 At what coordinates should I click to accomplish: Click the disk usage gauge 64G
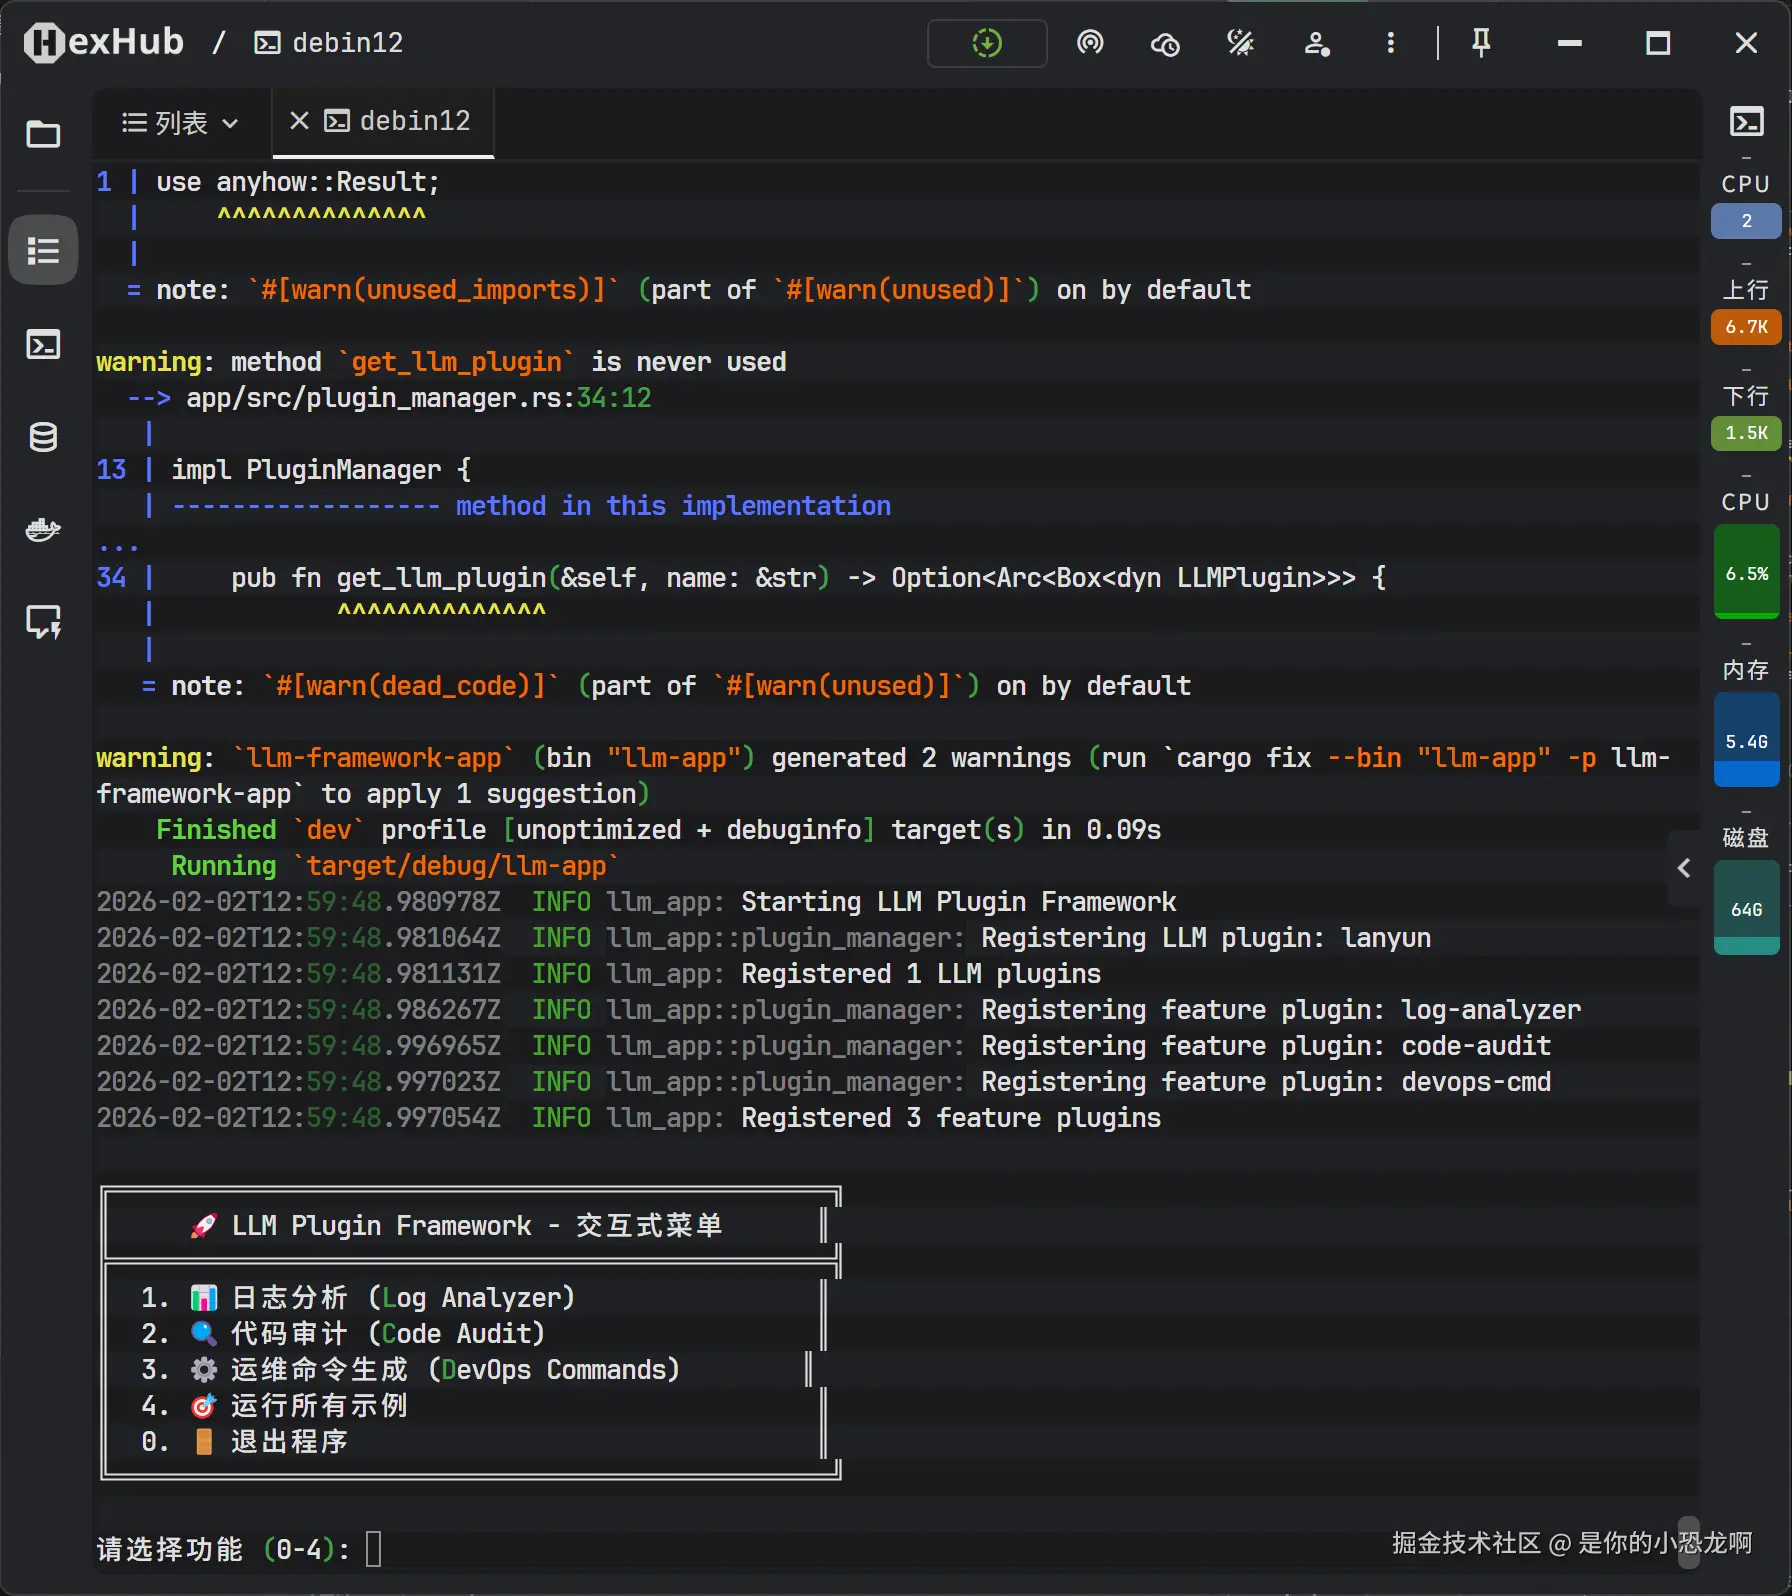click(x=1746, y=908)
